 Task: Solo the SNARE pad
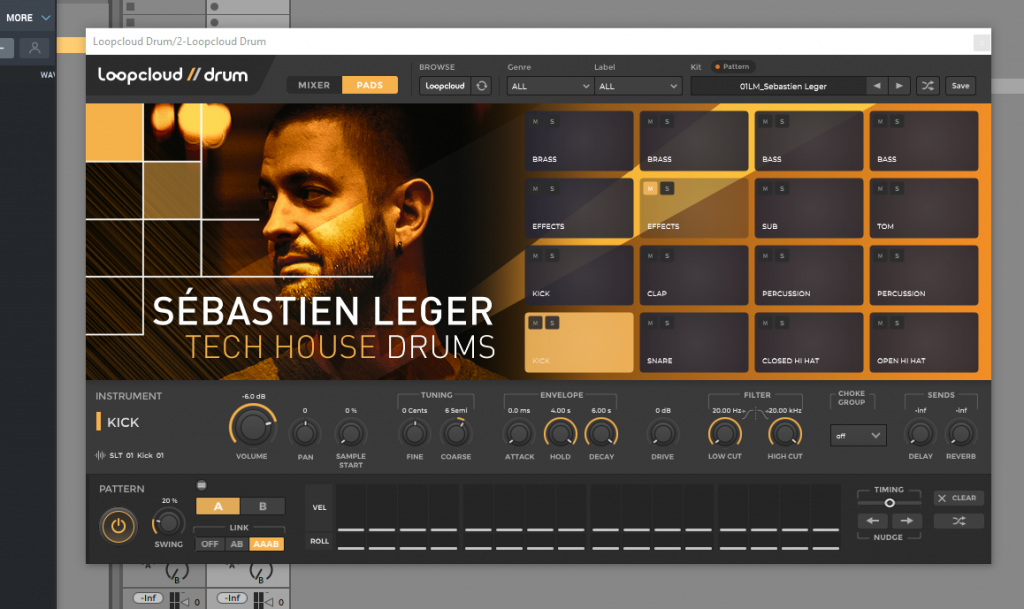coord(667,323)
